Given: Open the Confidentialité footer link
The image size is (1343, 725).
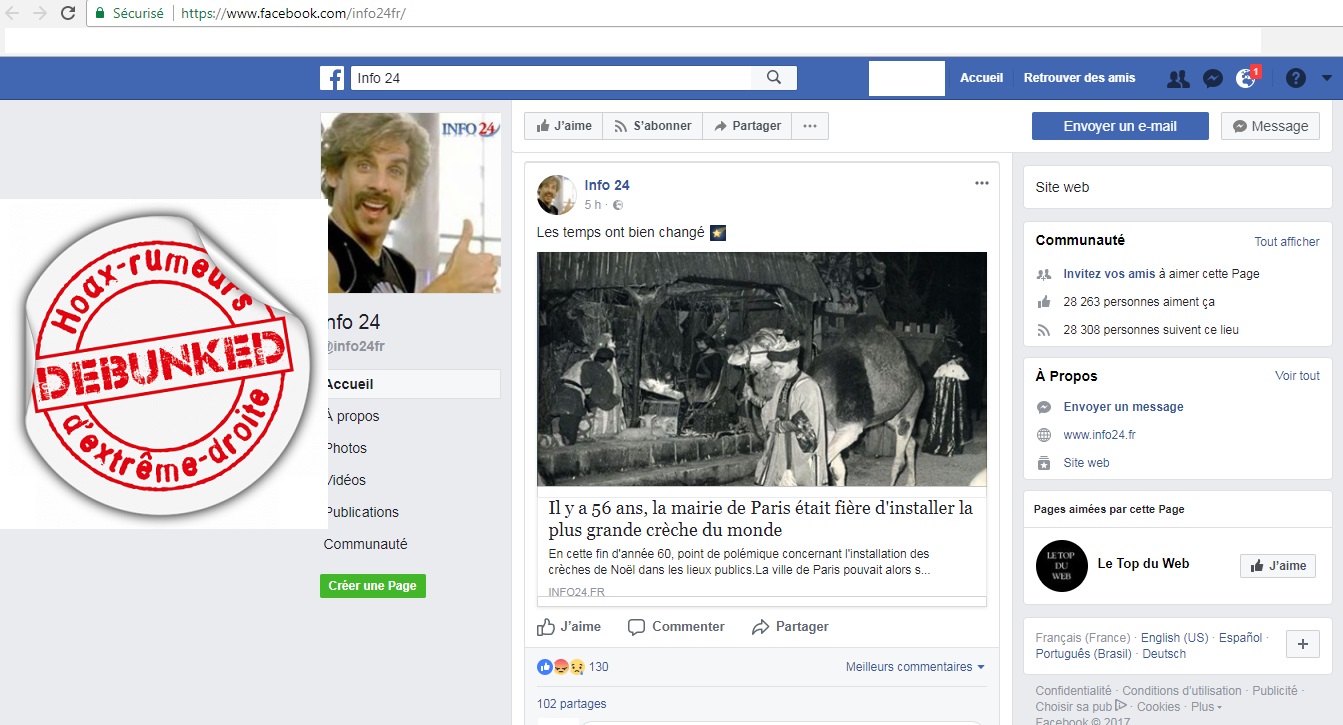Looking at the screenshot, I should coord(1073,691).
